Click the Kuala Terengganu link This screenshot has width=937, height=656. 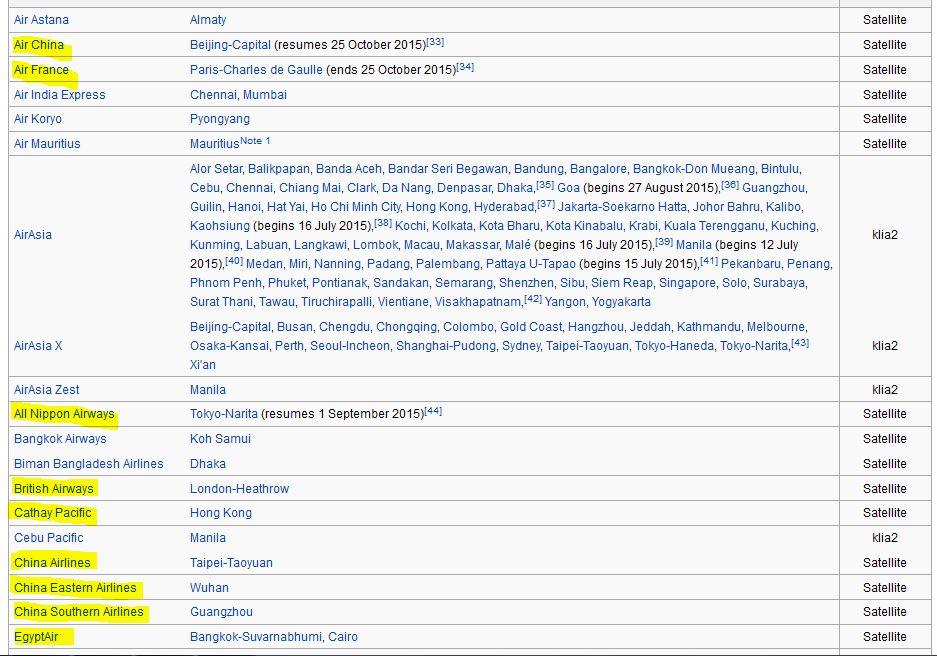tap(715, 226)
